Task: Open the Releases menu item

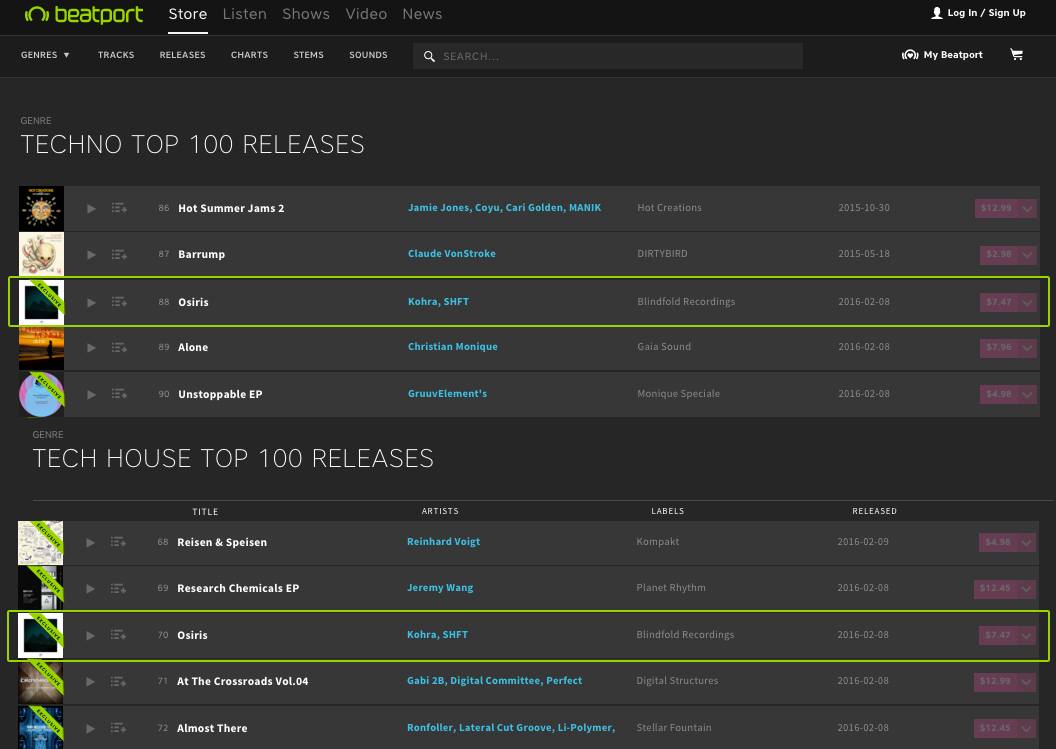Action: click(x=183, y=55)
